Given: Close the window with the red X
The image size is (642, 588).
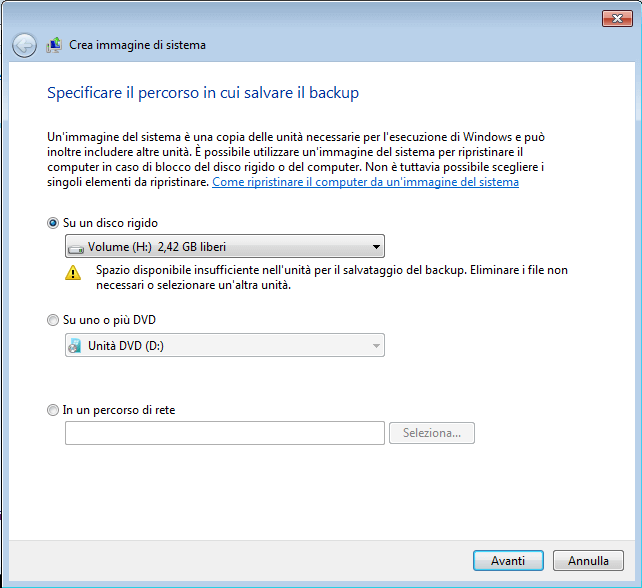Looking at the screenshot, I should pyautogui.click(x=616, y=17).
